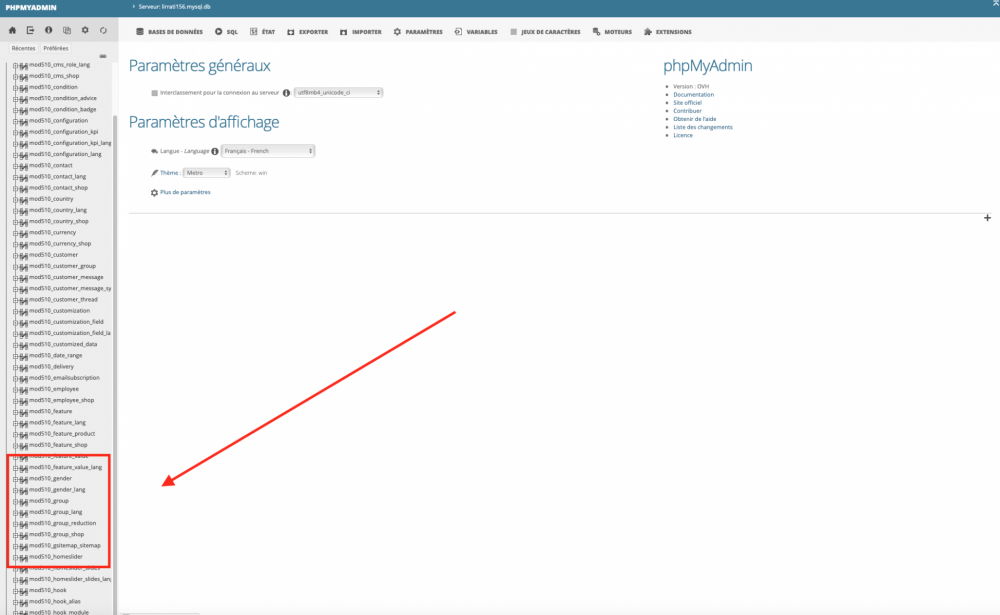Click server breadcrumb lirrati156.mysql.db
1000x615 pixels.
pyautogui.click(x=174, y=6)
